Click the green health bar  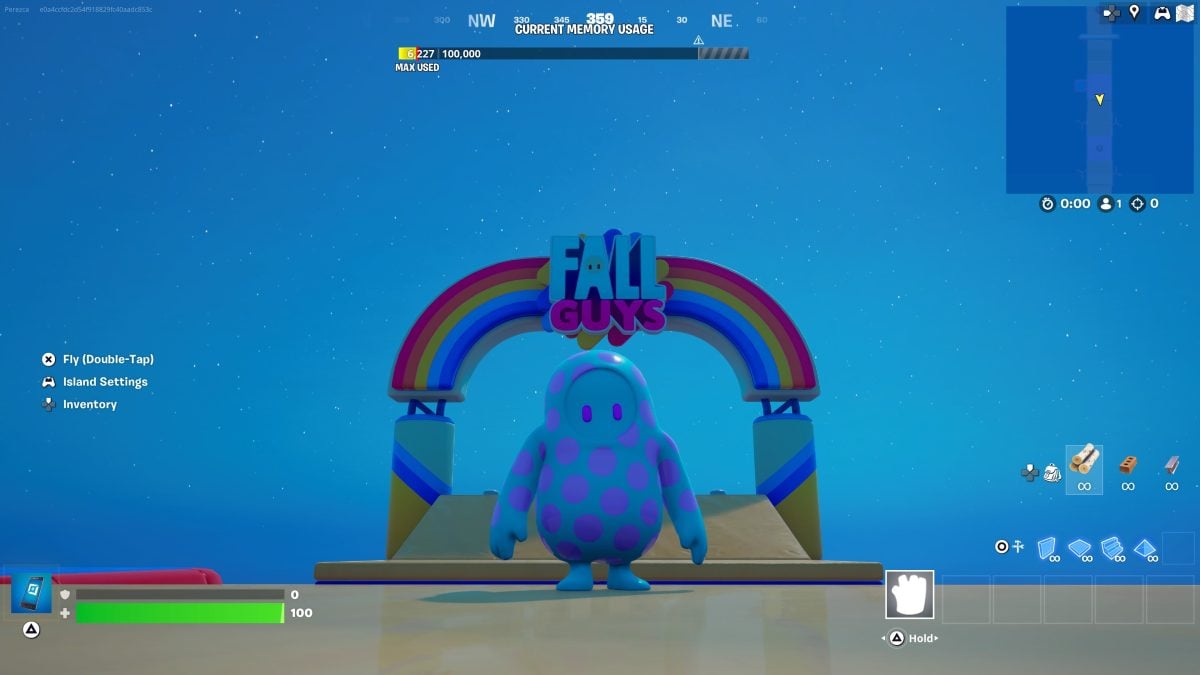pyautogui.click(x=180, y=613)
